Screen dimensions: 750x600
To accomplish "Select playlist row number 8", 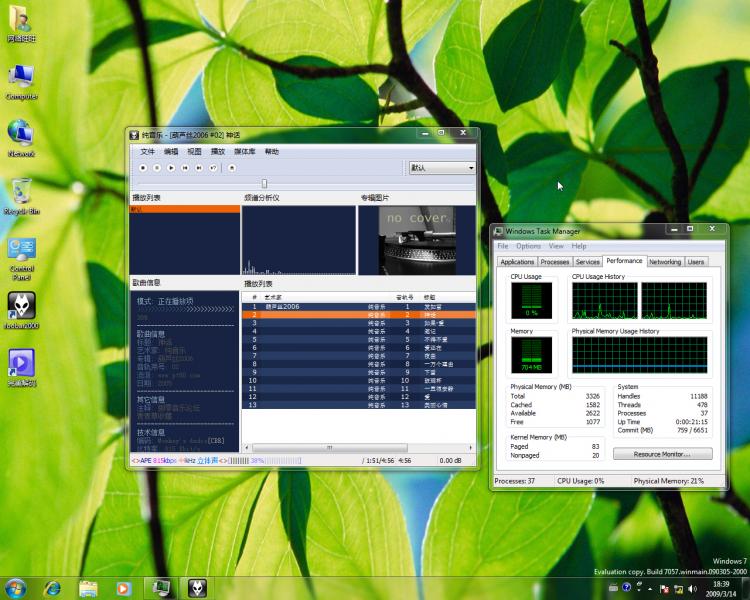I will pyautogui.click(x=359, y=364).
